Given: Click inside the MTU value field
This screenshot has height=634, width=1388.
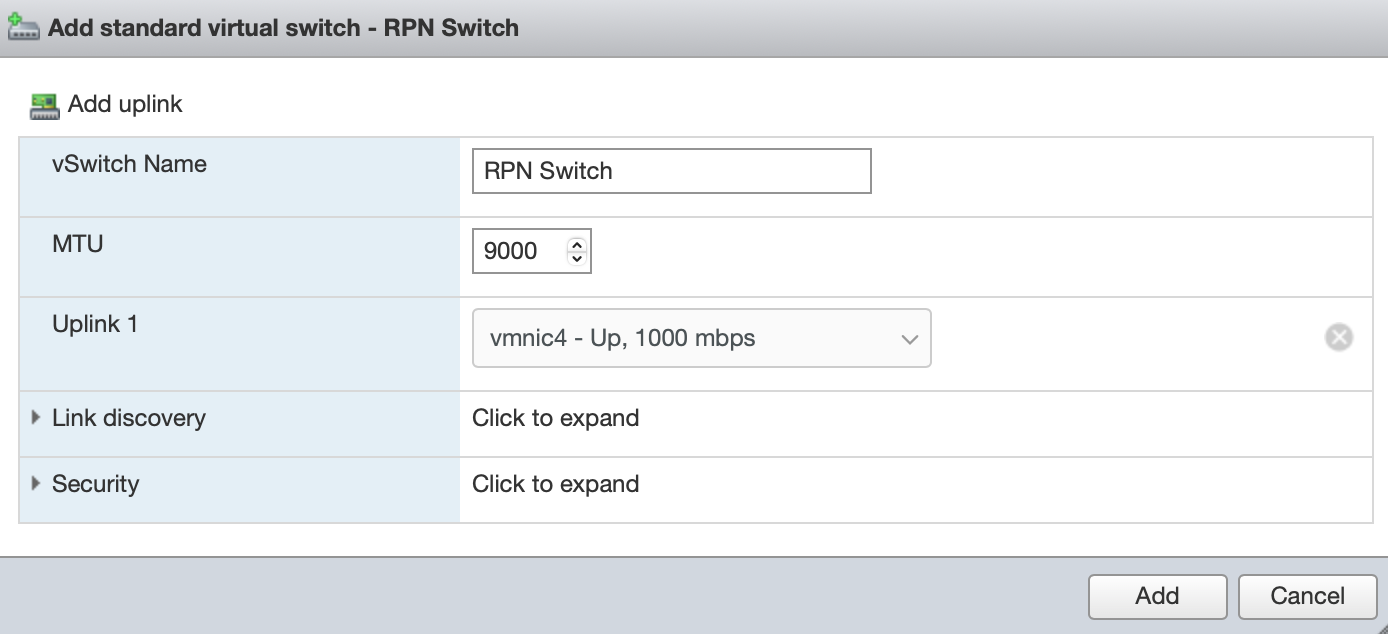Looking at the screenshot, I should pos(518,251).
